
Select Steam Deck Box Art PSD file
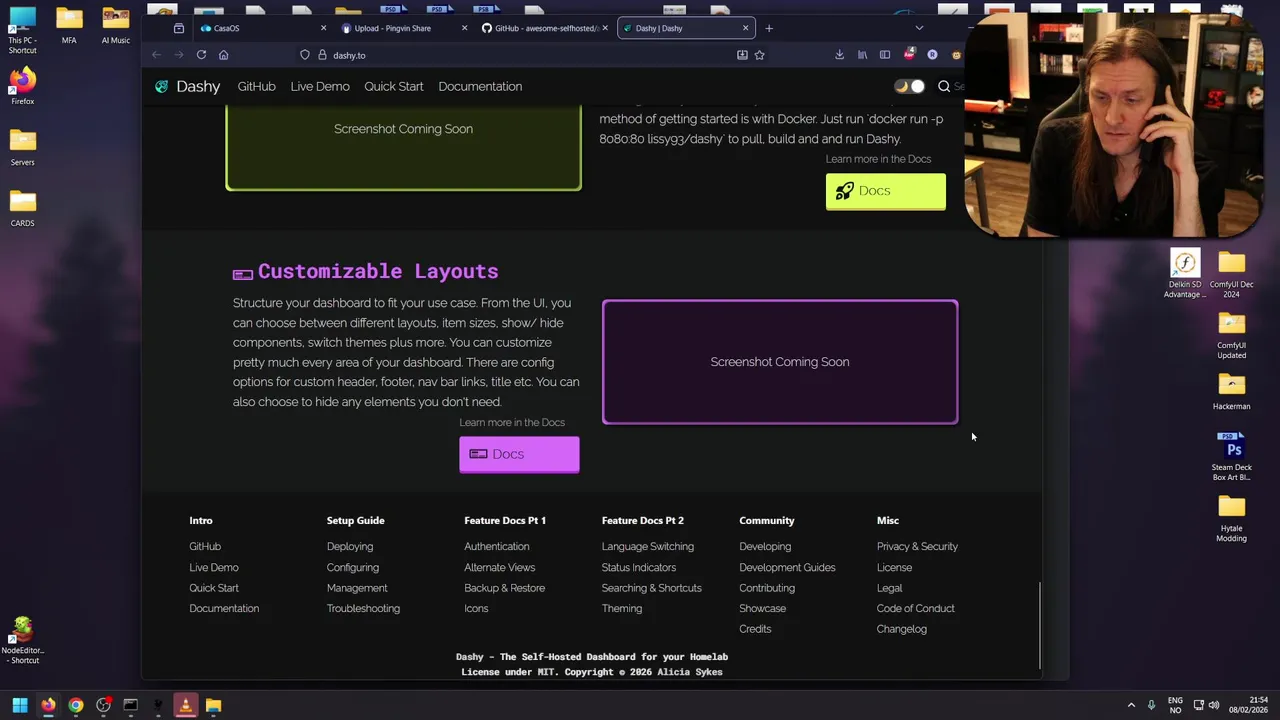[x=1231, y=456]
